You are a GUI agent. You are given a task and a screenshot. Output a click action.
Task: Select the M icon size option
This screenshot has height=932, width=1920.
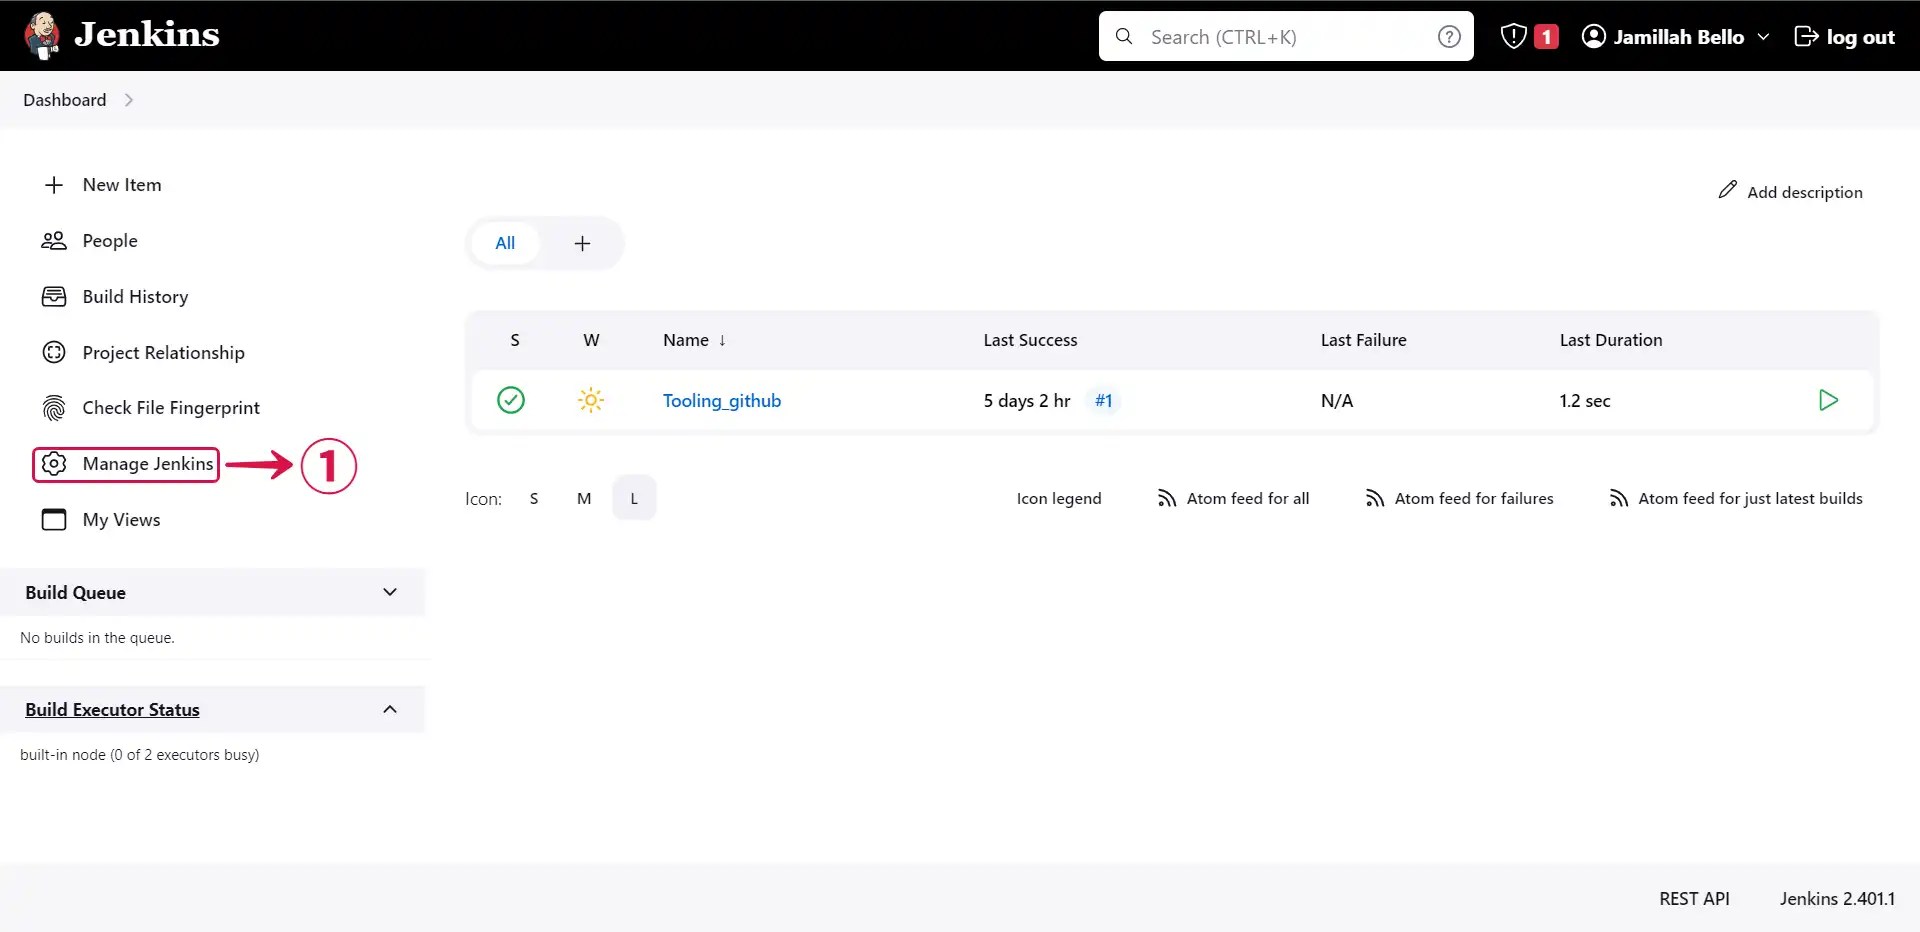[x=584, y=497]
